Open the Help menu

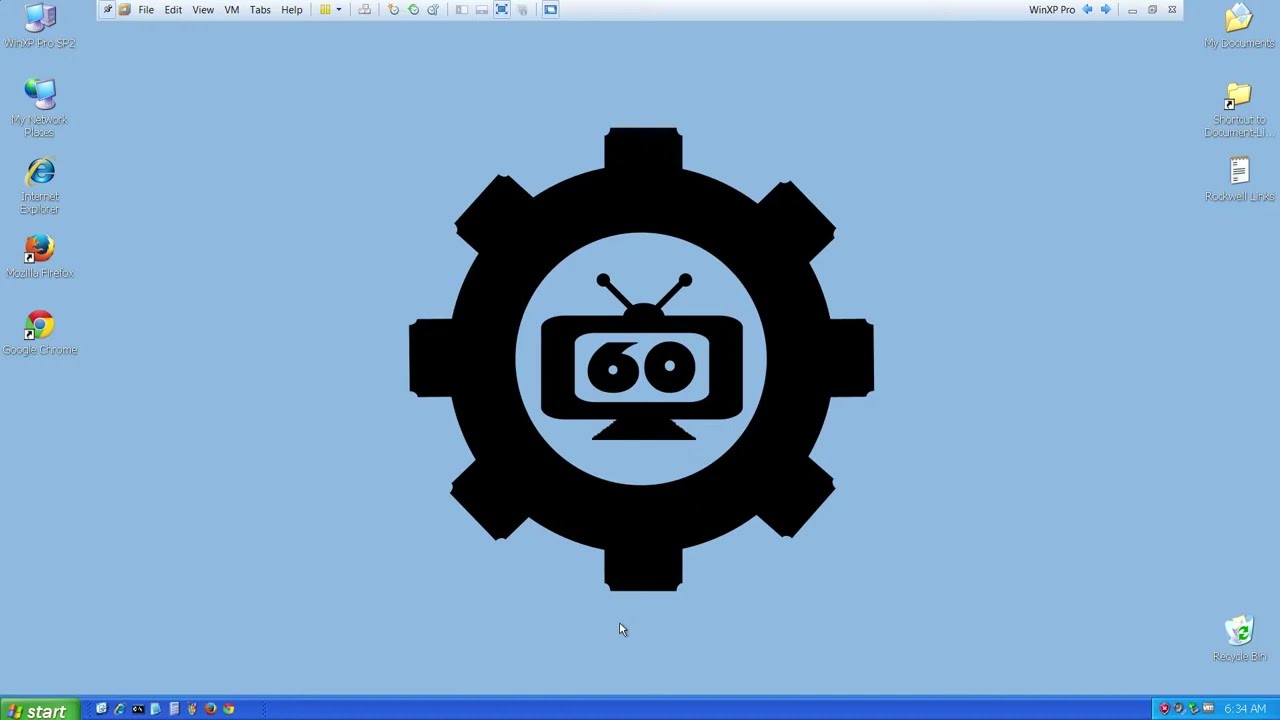click(x=292, y=10)
